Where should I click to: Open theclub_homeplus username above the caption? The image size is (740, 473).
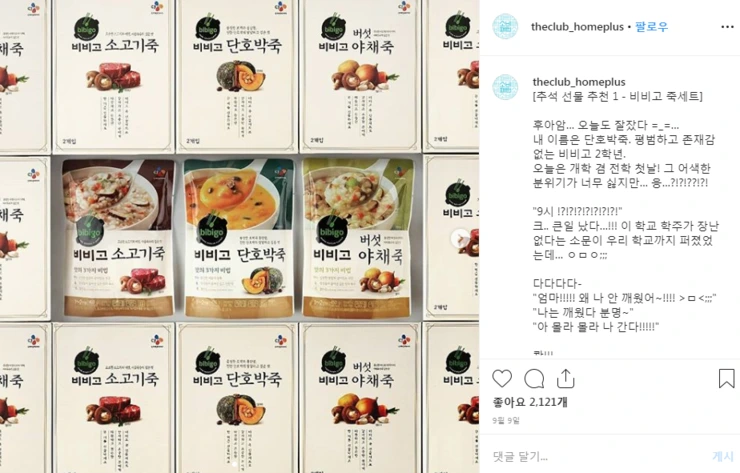(x=579, y=82)
